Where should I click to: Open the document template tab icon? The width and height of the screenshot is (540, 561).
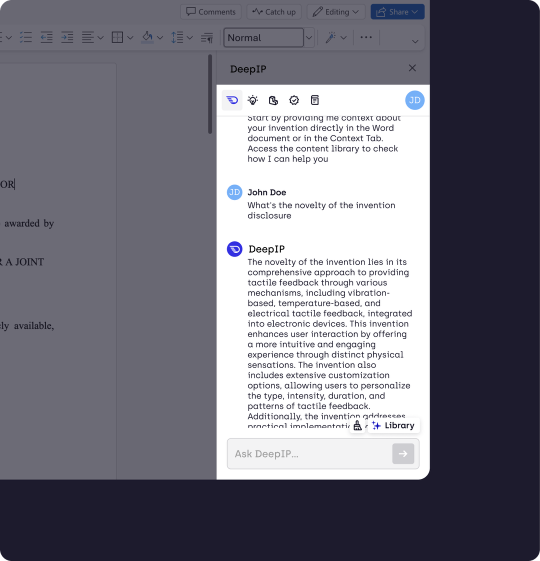click(x=315, y=100)
